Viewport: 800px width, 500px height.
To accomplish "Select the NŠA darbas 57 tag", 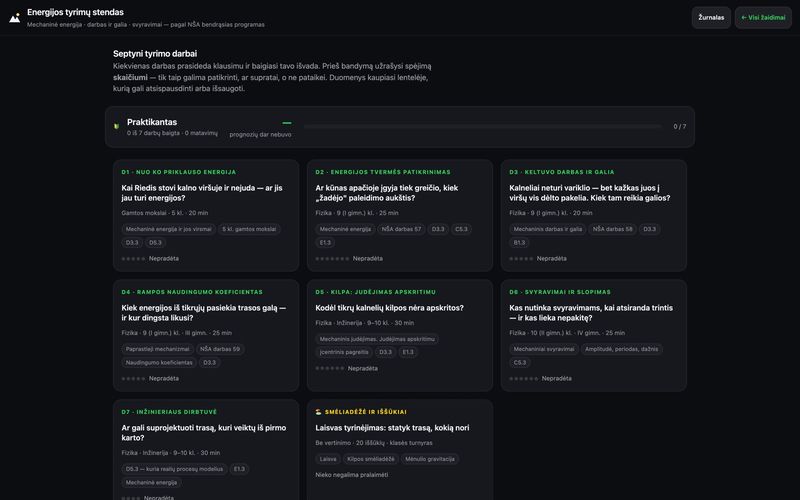I will [x=402, y=229].
